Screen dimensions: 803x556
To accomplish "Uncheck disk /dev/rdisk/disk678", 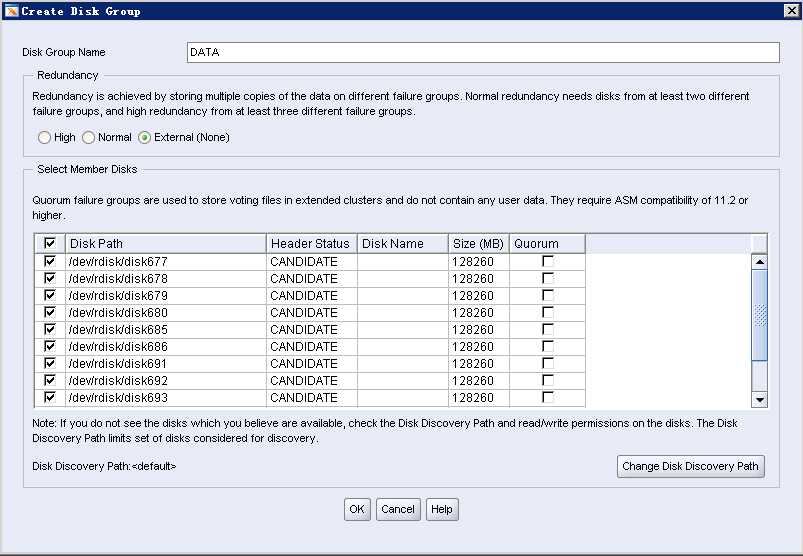I will pyautogui.click(x=50, y=278).
